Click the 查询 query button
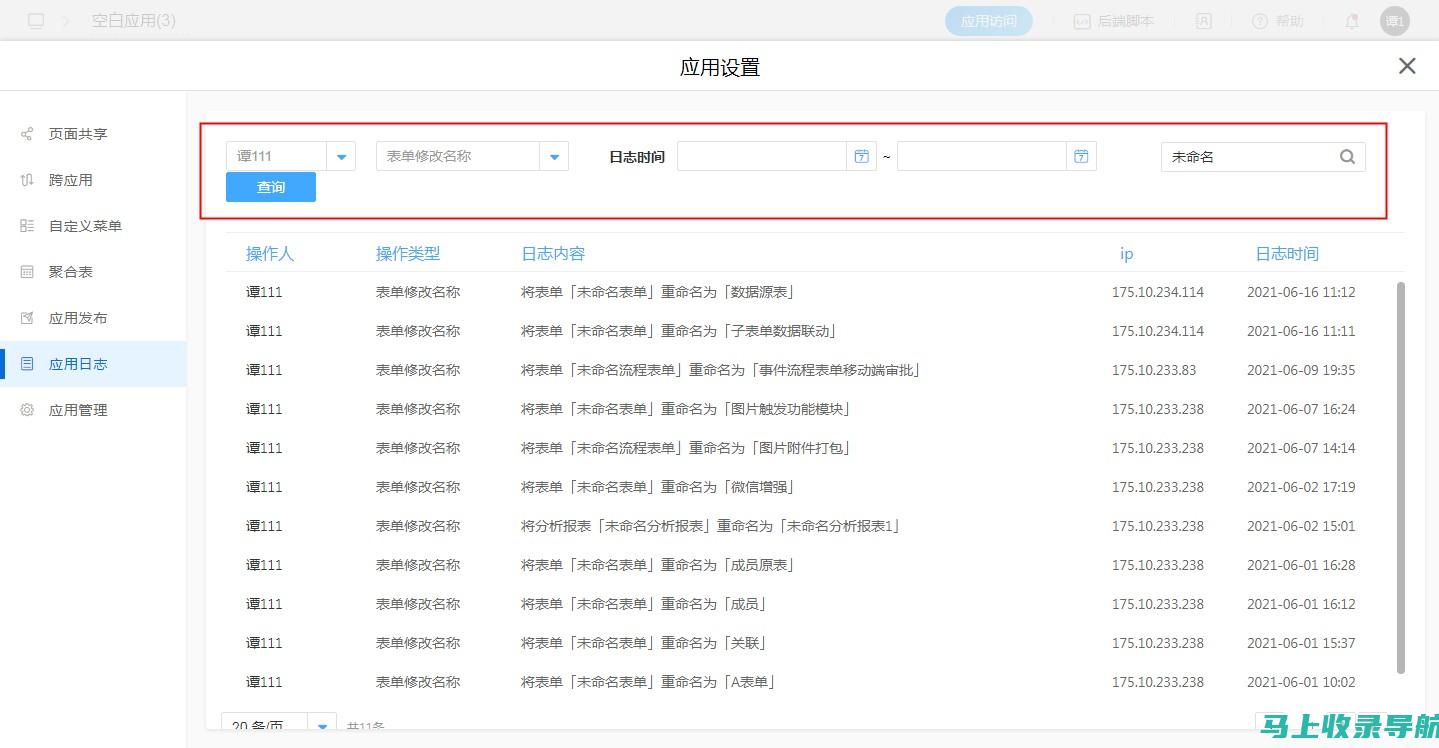The image size is (1439, 748). coord(271,187)
